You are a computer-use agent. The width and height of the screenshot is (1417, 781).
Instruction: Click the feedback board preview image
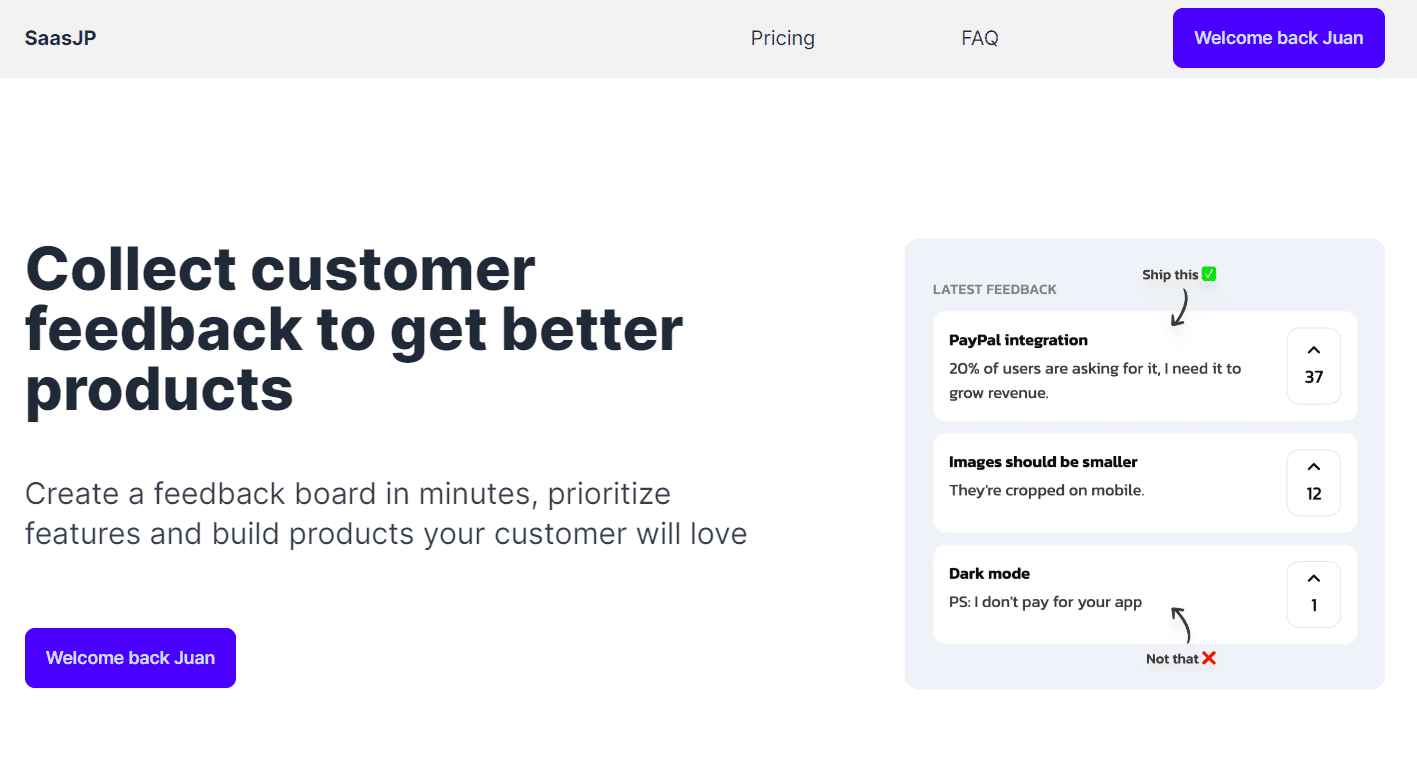click(x=1145, y=464)
